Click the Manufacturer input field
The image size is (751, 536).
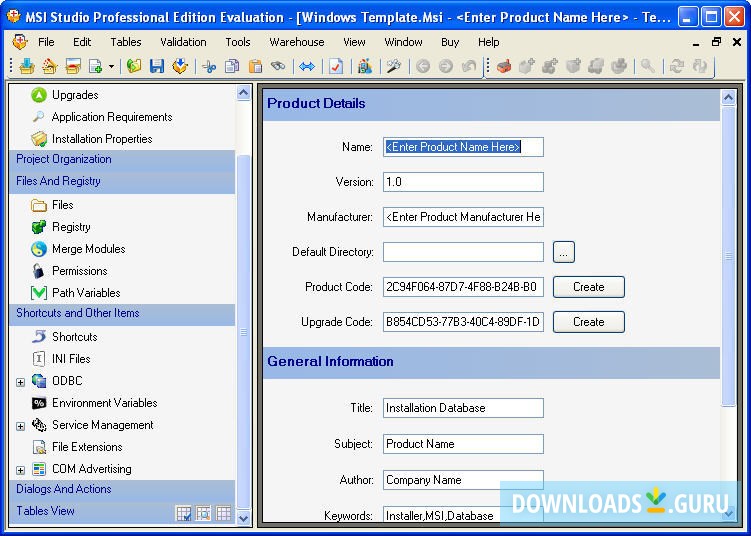coord(463,217)
